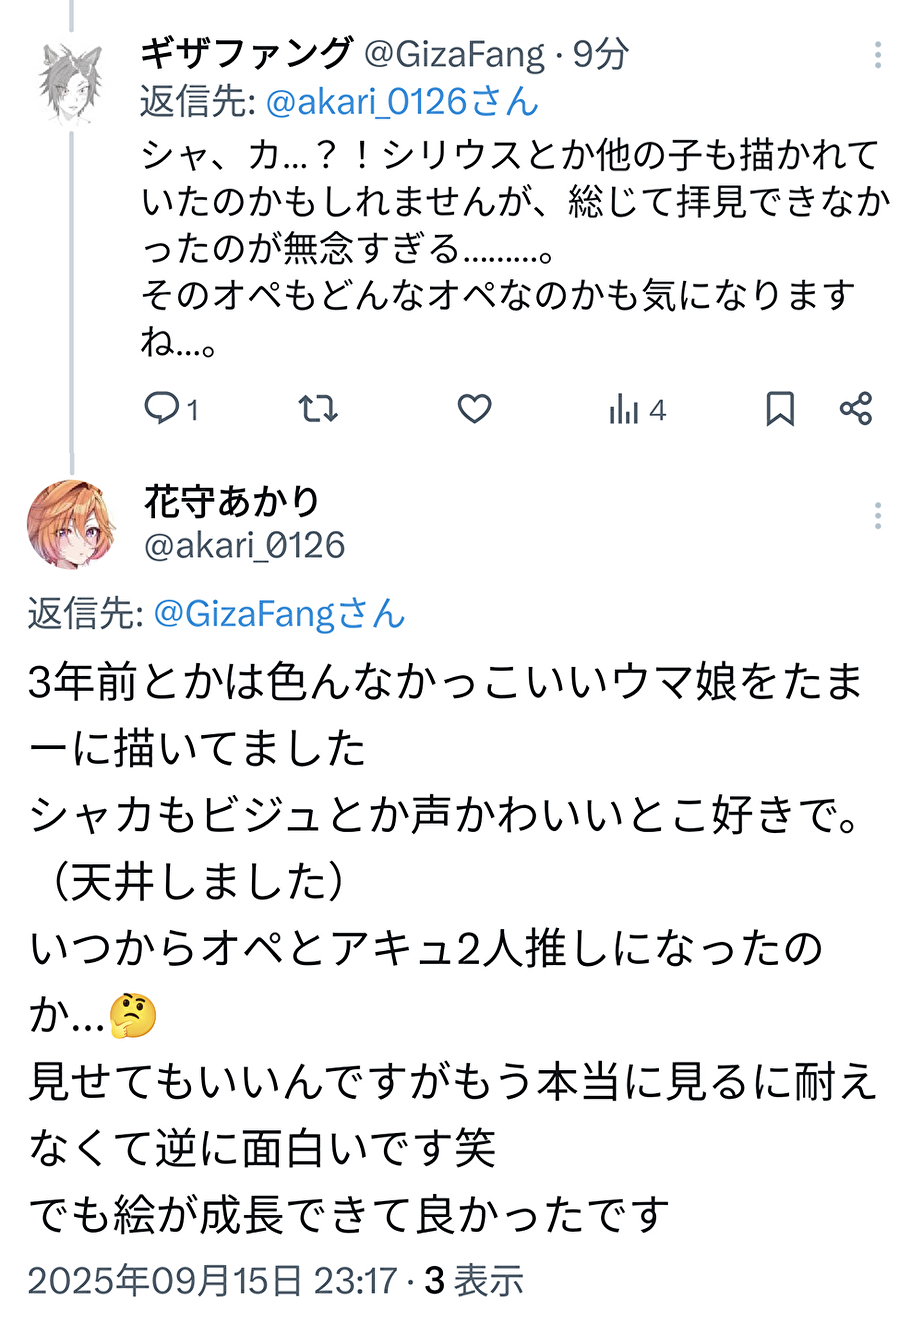
Task: Tap the share icon
Action: tap(856, 408)
